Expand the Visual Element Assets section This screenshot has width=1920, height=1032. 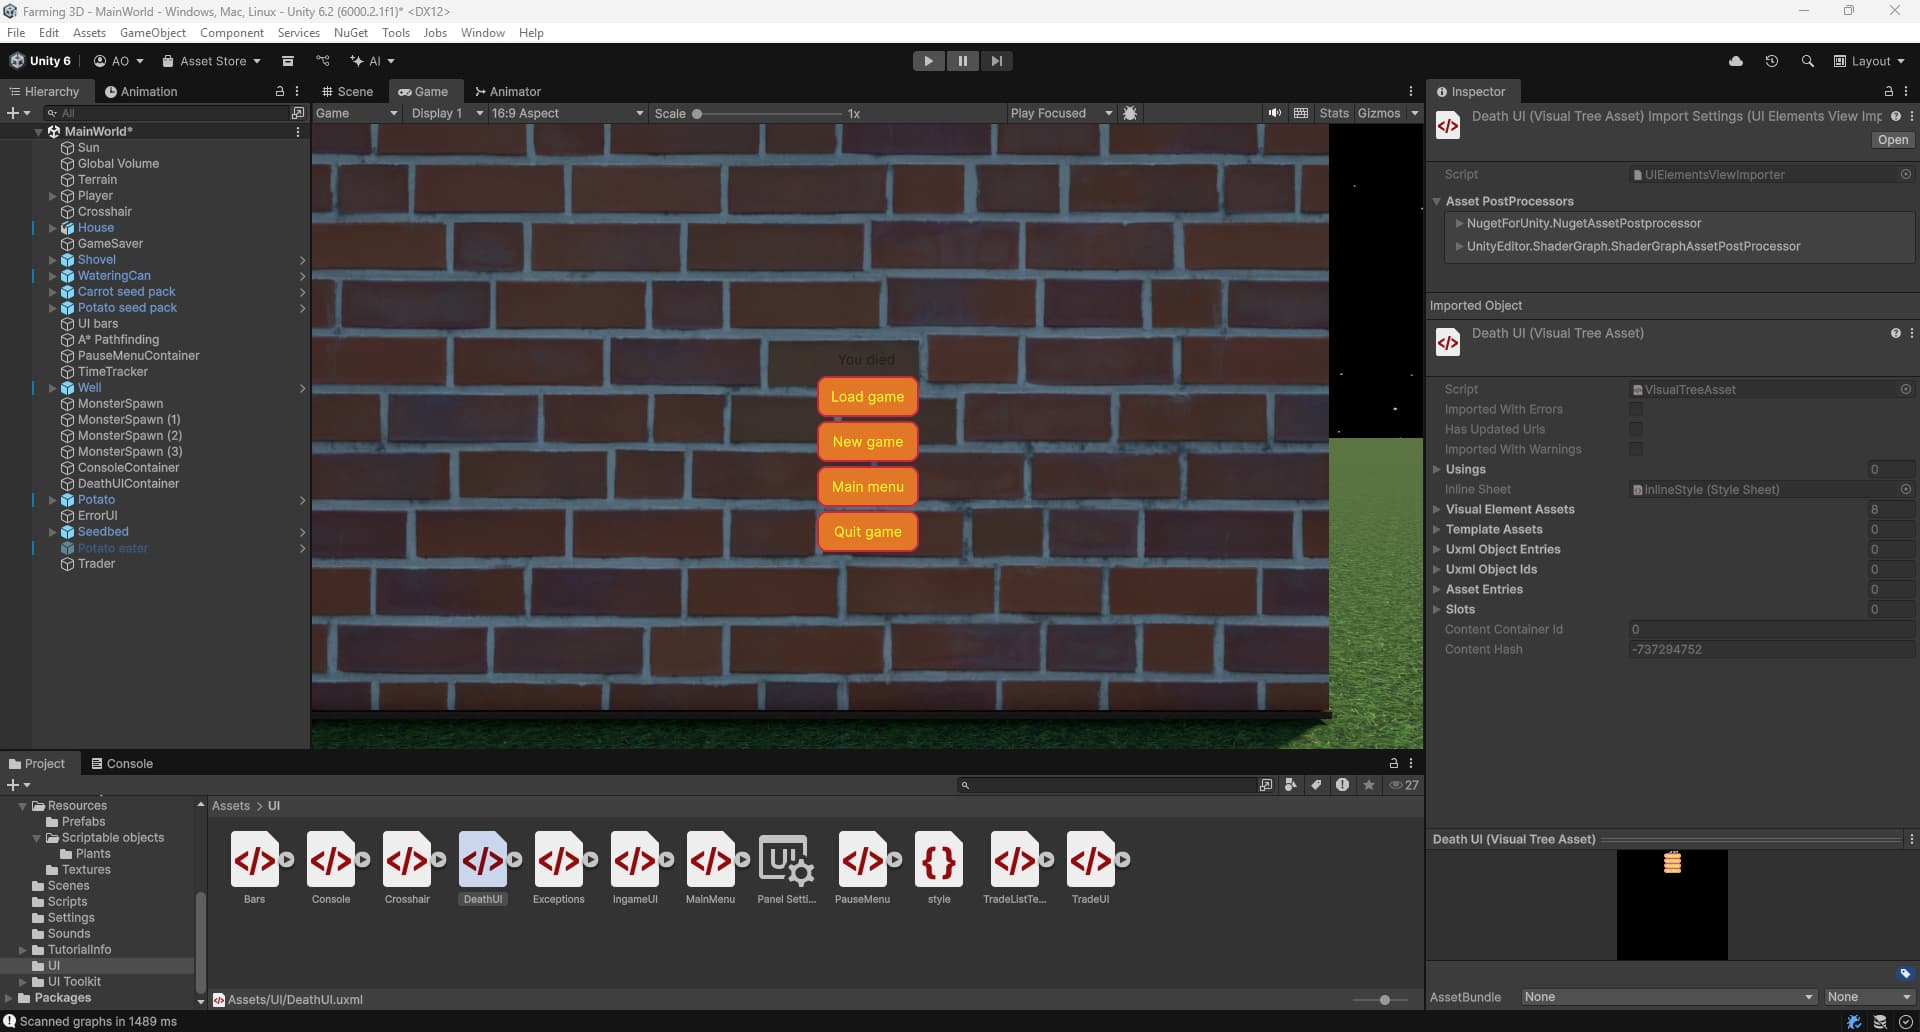[1437, 509]
